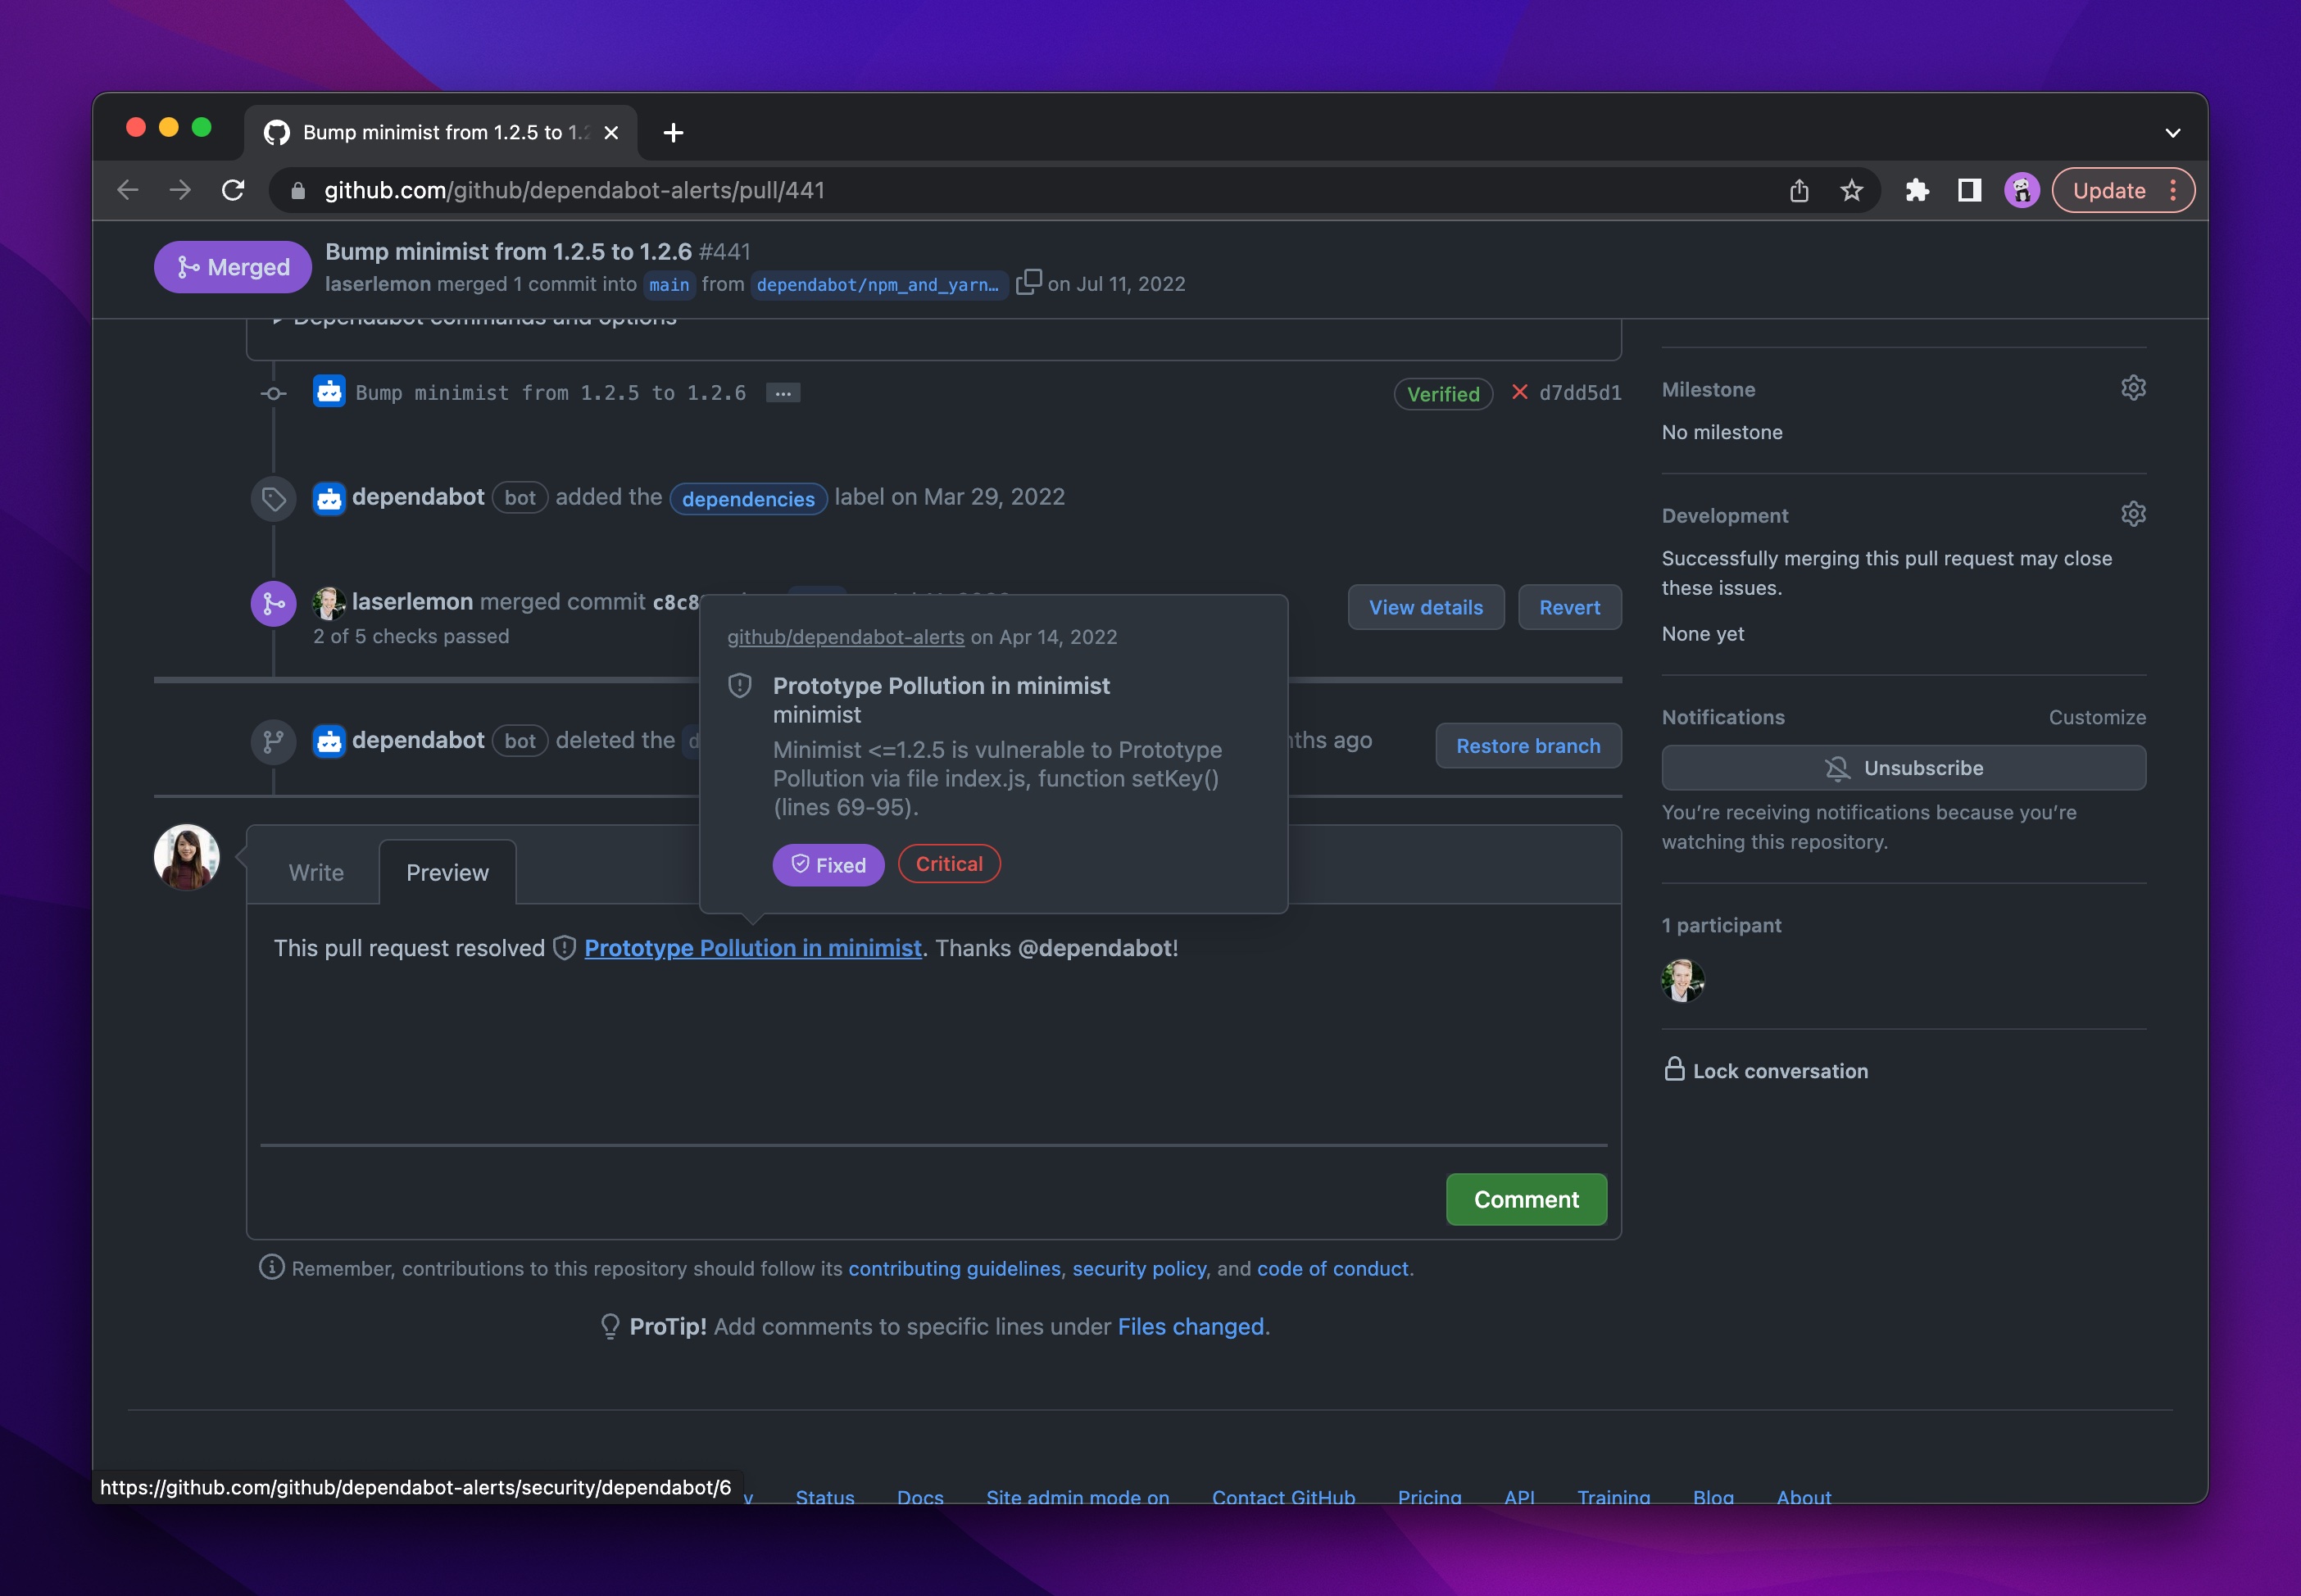Open the Development settings gear
This screenshot has height=1596, width=2301.
click(2133, 513)
